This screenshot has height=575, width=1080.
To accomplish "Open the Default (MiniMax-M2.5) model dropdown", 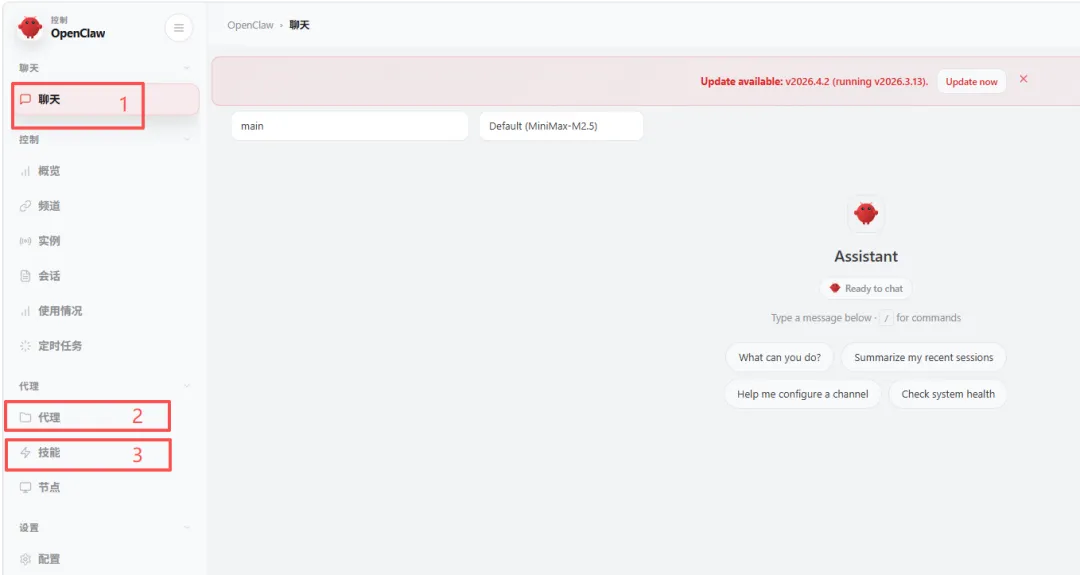I will coord(561,126).
